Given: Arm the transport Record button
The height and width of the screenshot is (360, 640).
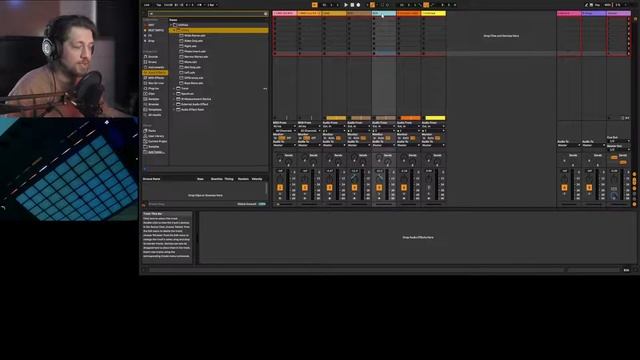Looking at the screenshot, I should [358, 5].
